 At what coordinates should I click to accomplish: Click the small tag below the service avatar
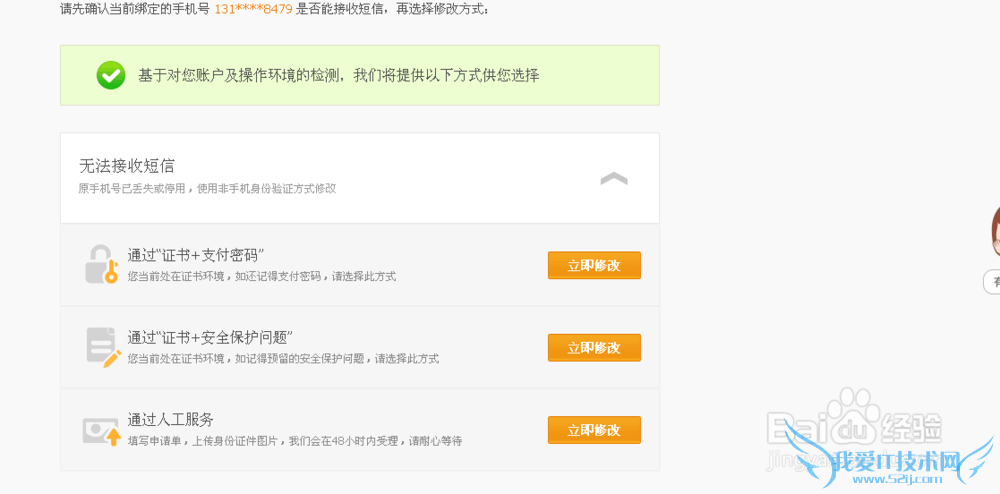(993, 282)
